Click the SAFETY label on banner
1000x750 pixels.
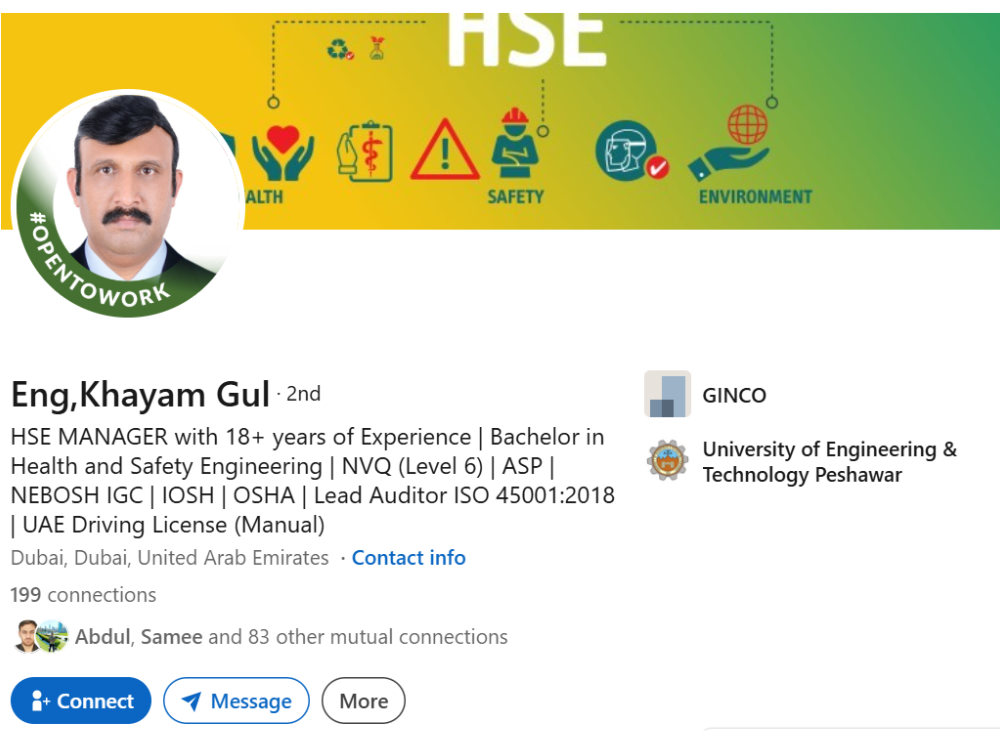[x=515, y=196]
